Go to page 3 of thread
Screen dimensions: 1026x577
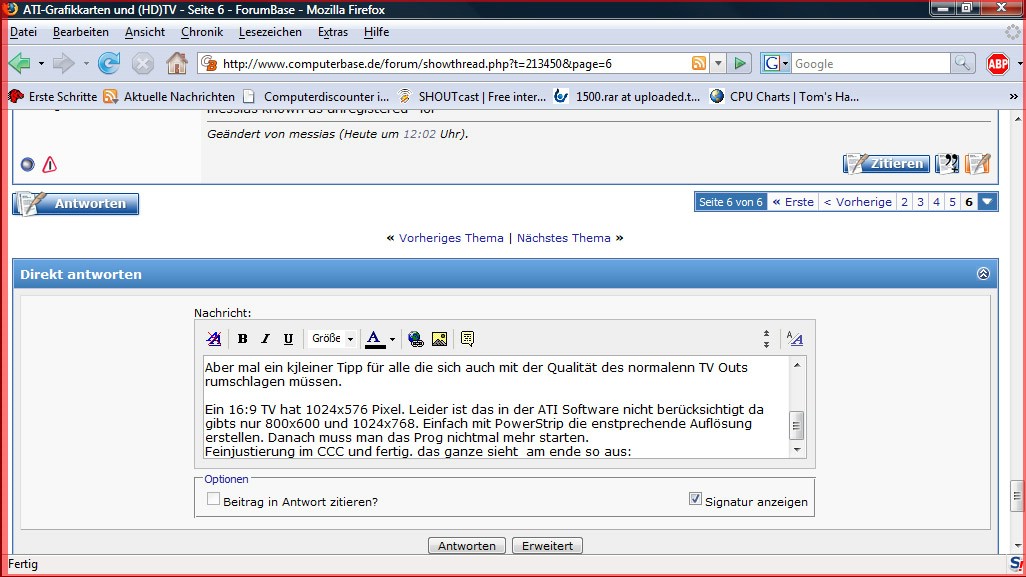point(920,201)
